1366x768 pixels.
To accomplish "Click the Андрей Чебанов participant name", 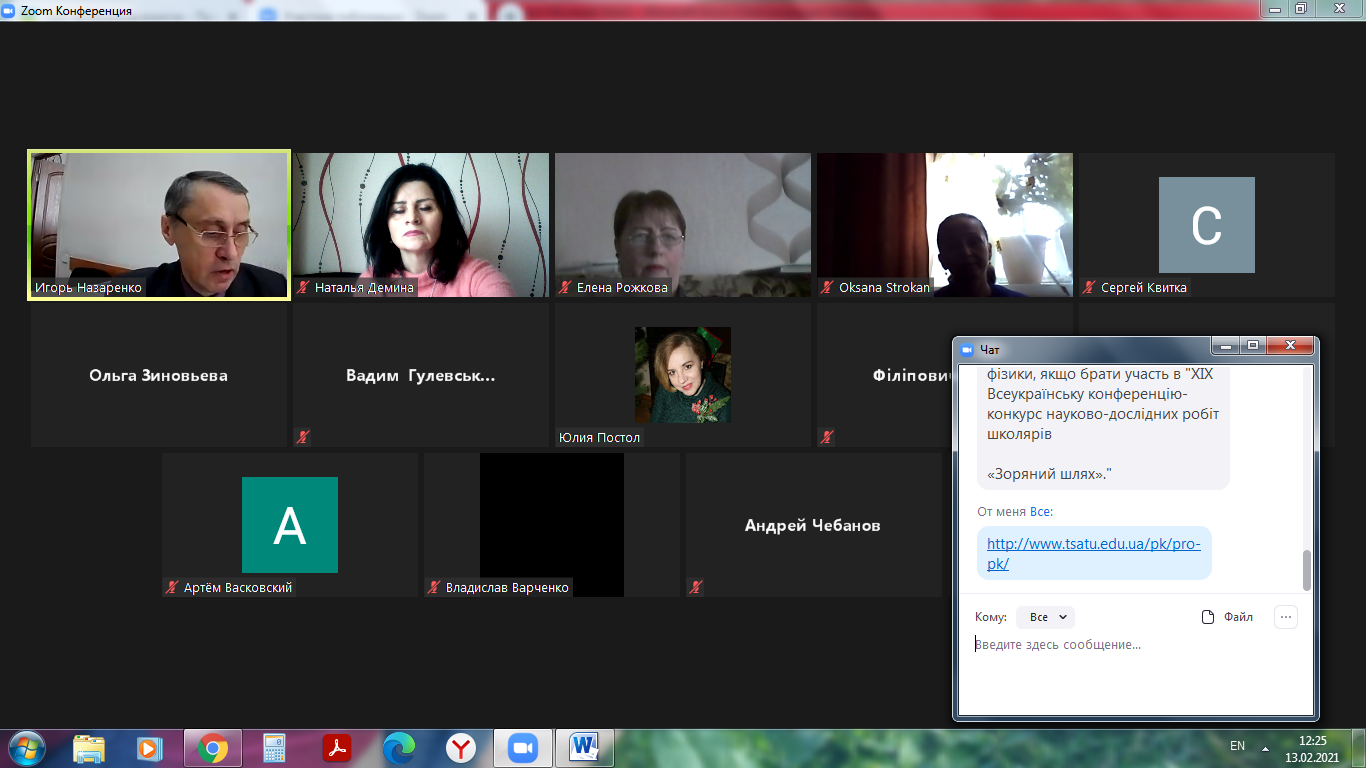I will [x=813, y=526].
